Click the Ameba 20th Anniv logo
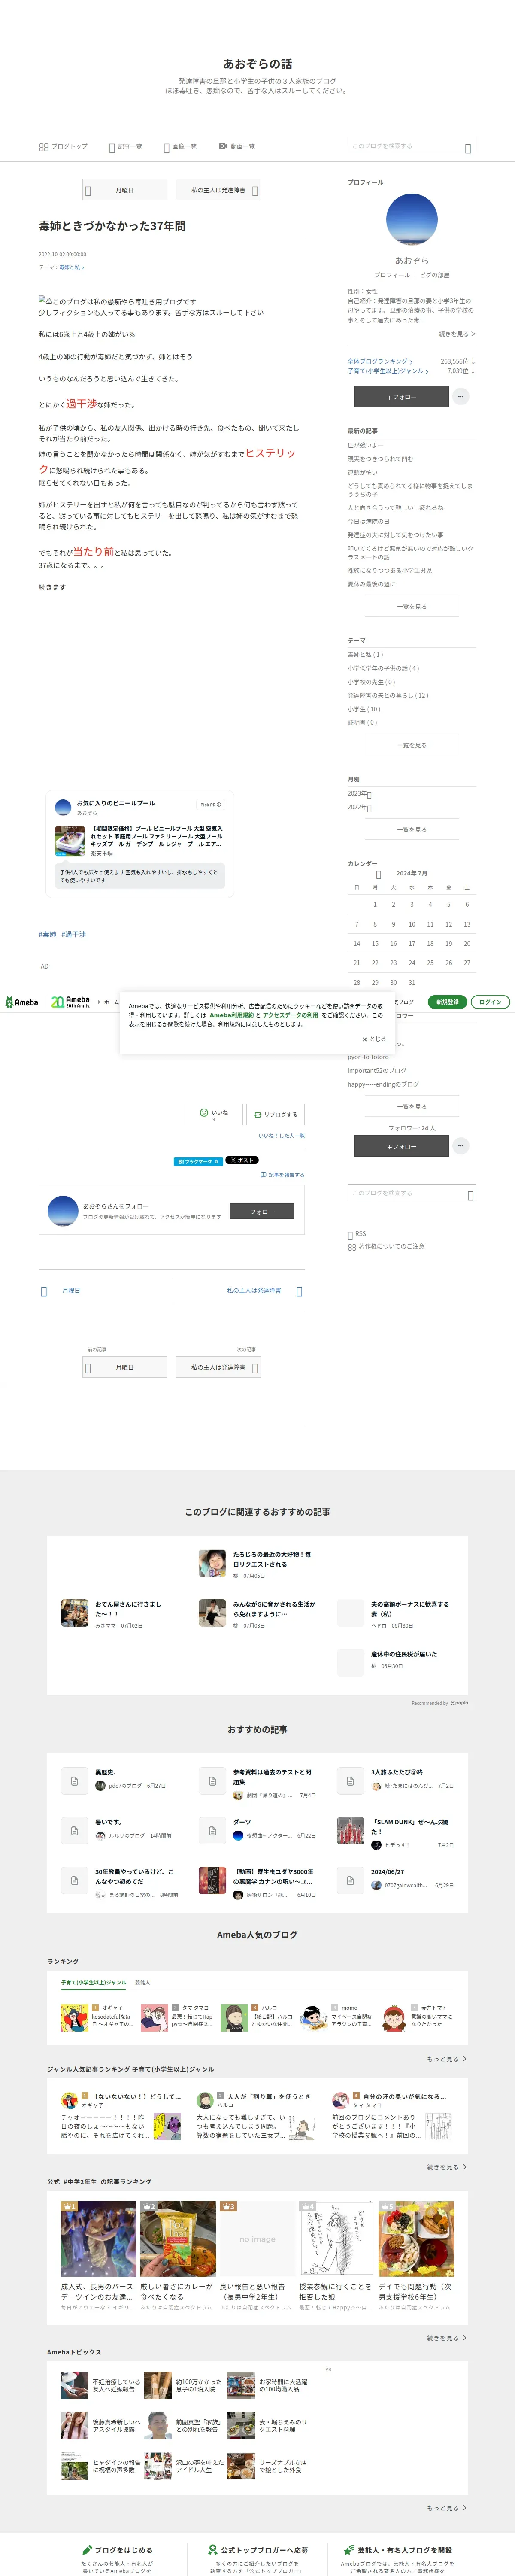 71,1002
